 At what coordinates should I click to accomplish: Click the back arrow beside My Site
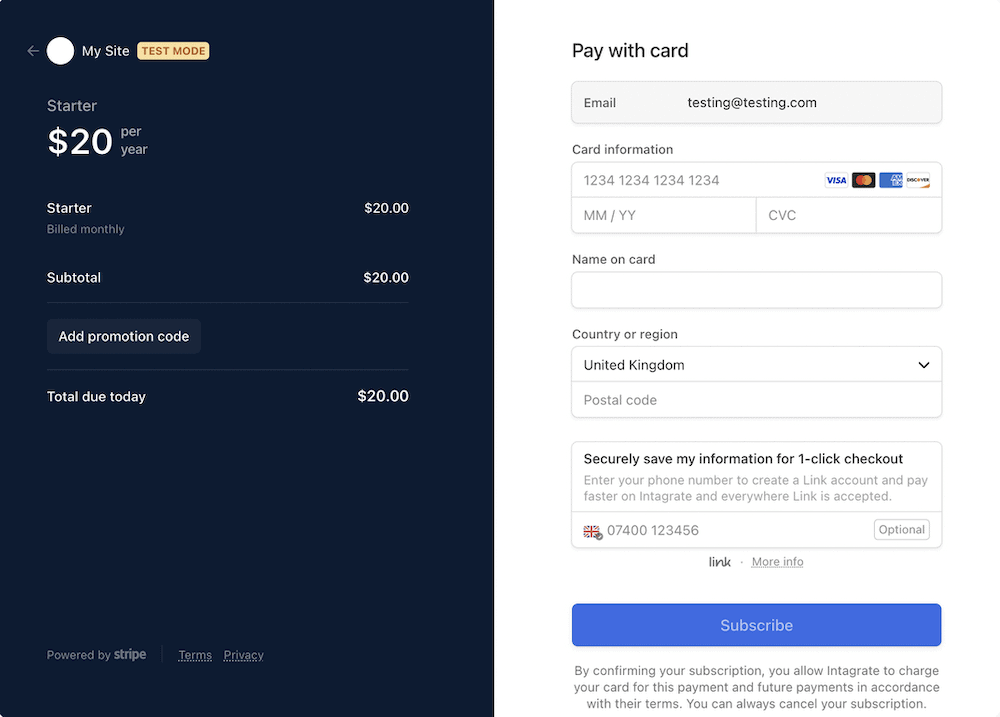33,51
